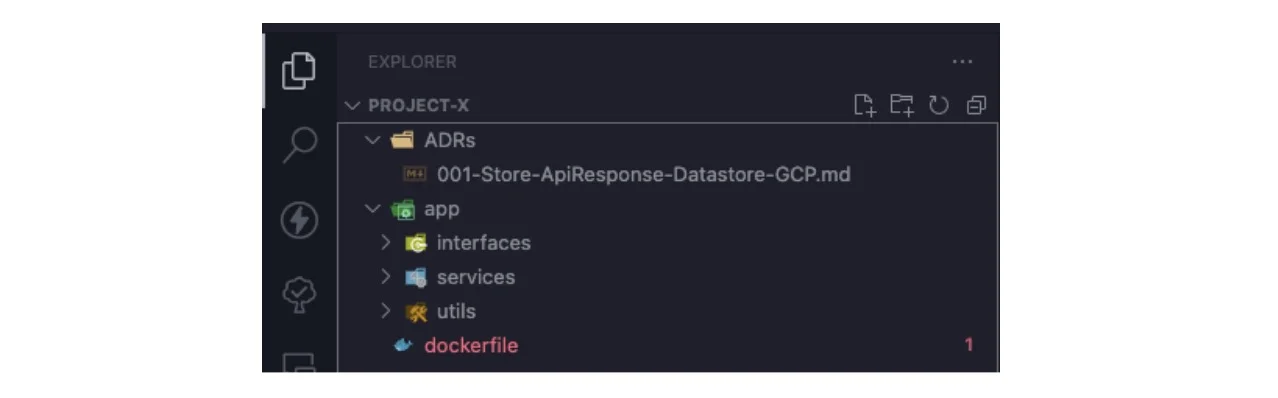Expand the interfaces folder chevron
This screenshot has width=1278, height=398.
pyautogui.click(x=386, y=242)
